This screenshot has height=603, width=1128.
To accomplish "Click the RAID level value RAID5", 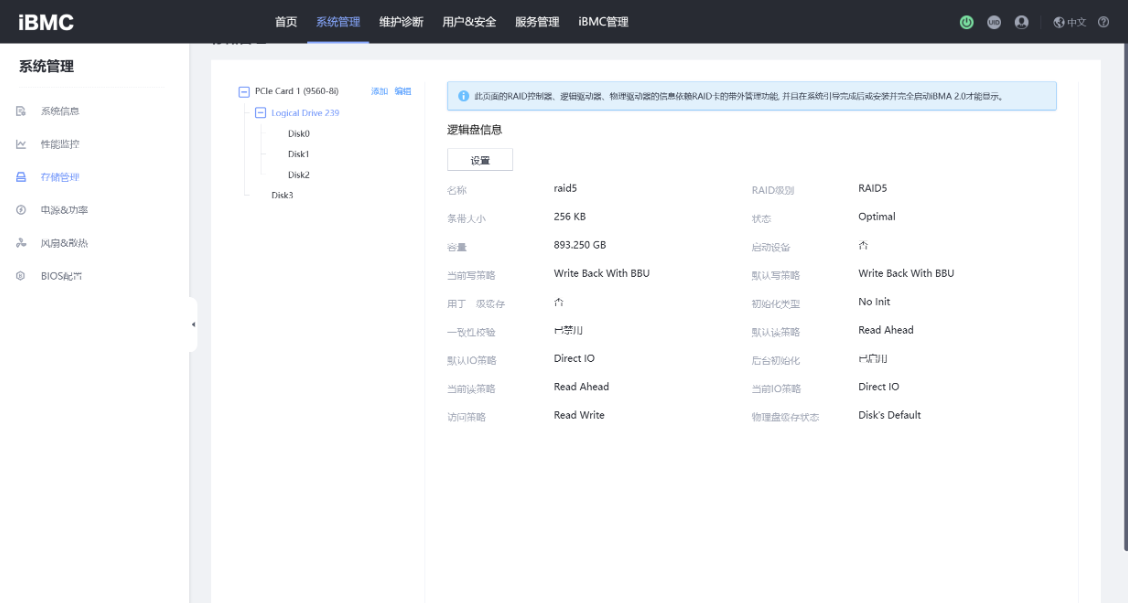I will 873,189.
